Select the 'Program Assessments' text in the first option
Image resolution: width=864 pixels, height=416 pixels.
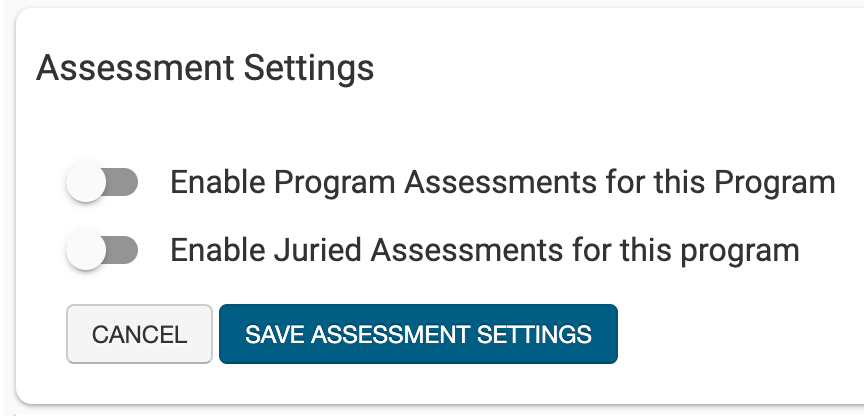point(413,183)
